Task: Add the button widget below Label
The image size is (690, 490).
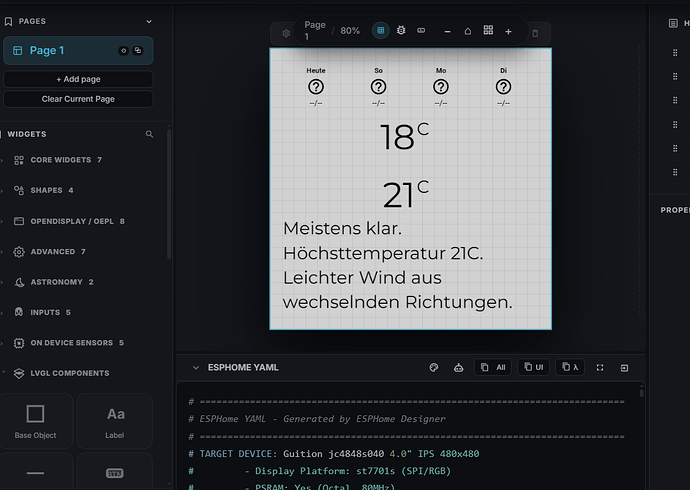Action: [115, 473]
